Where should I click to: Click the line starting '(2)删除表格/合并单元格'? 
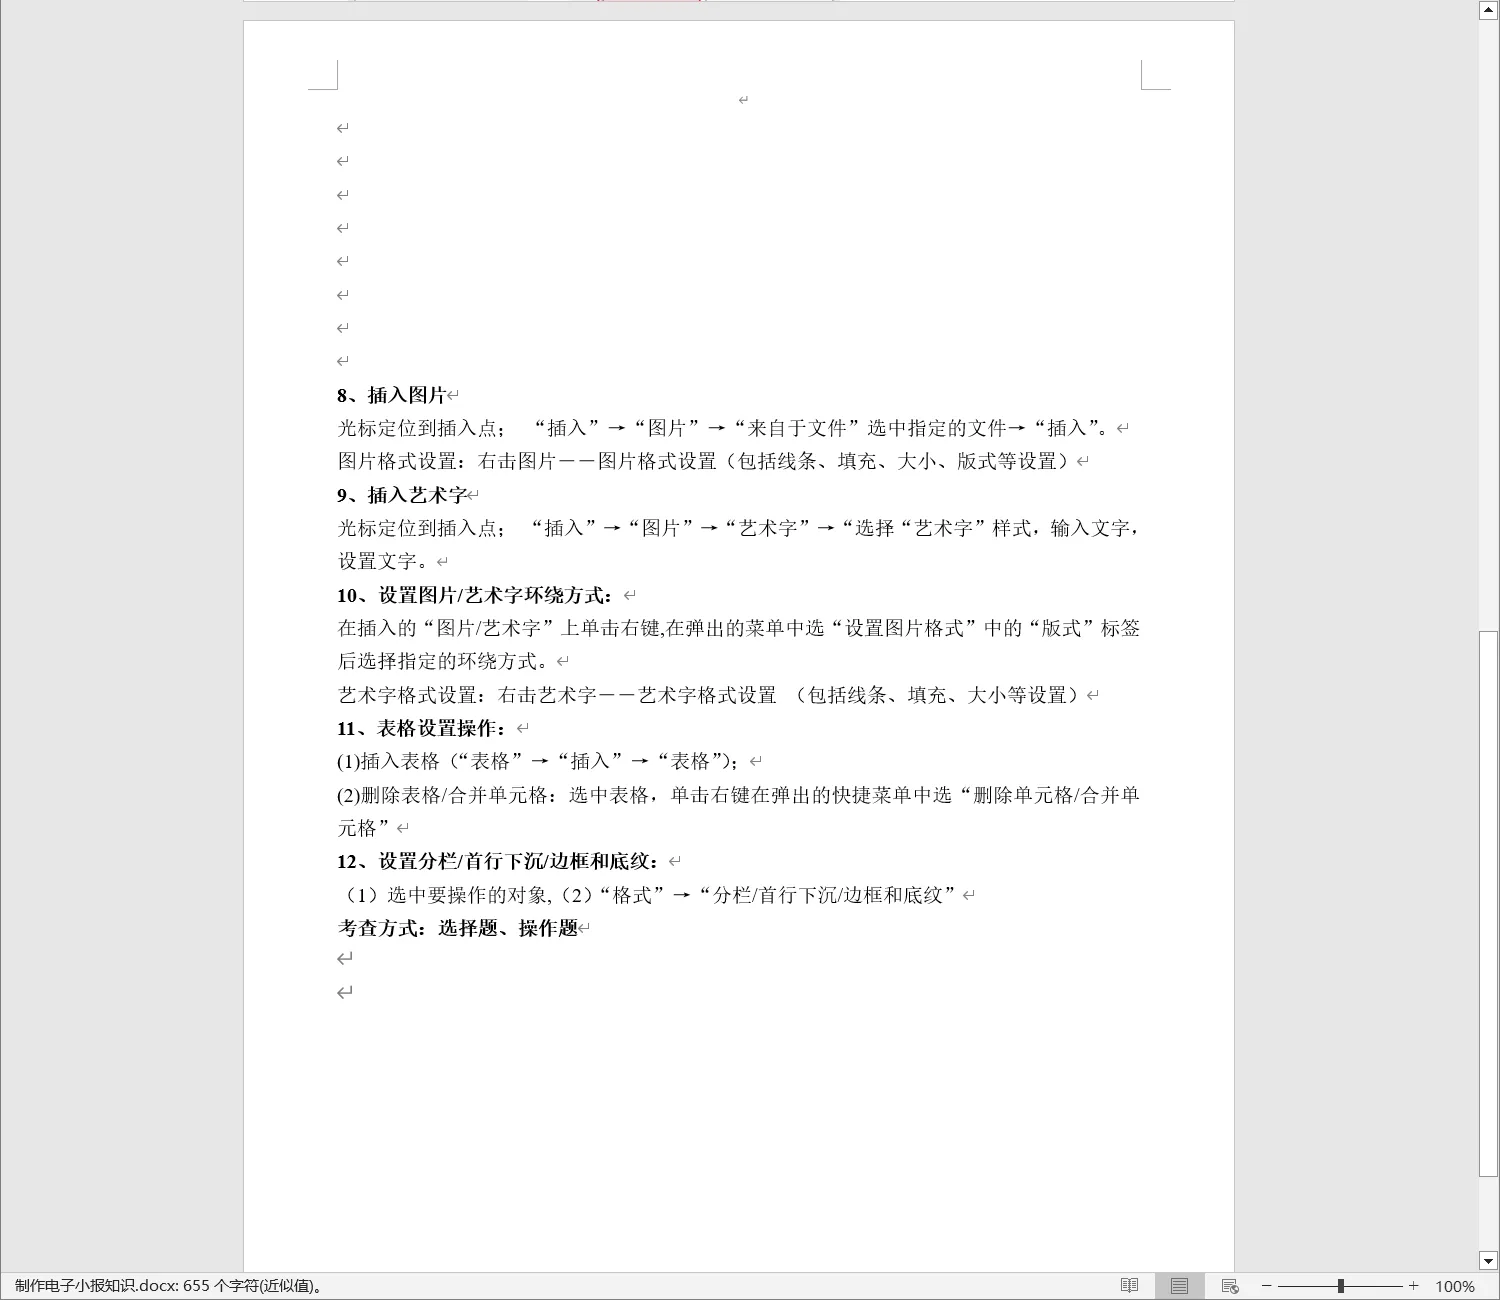click(x=739, y=795)
